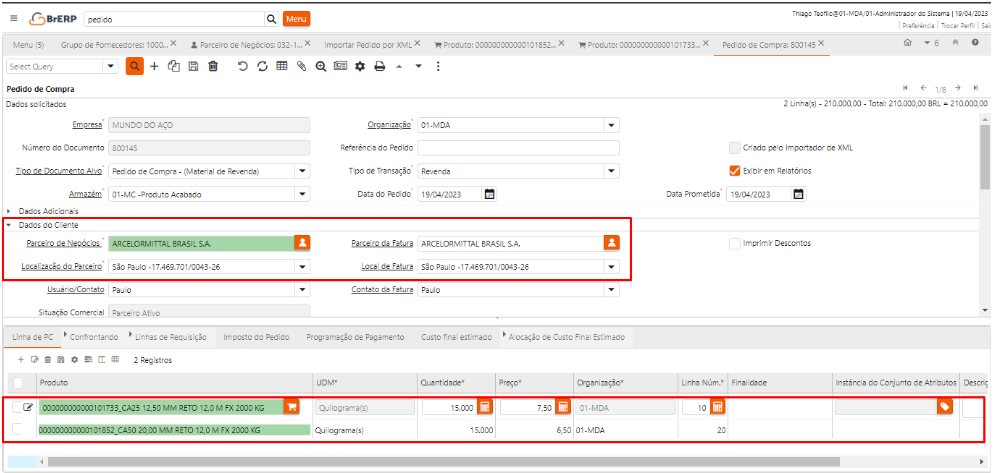Uncheck Exibir em Relatórios checkbox
The width and height of the screenshot is (996, 473).
[735, 170]
